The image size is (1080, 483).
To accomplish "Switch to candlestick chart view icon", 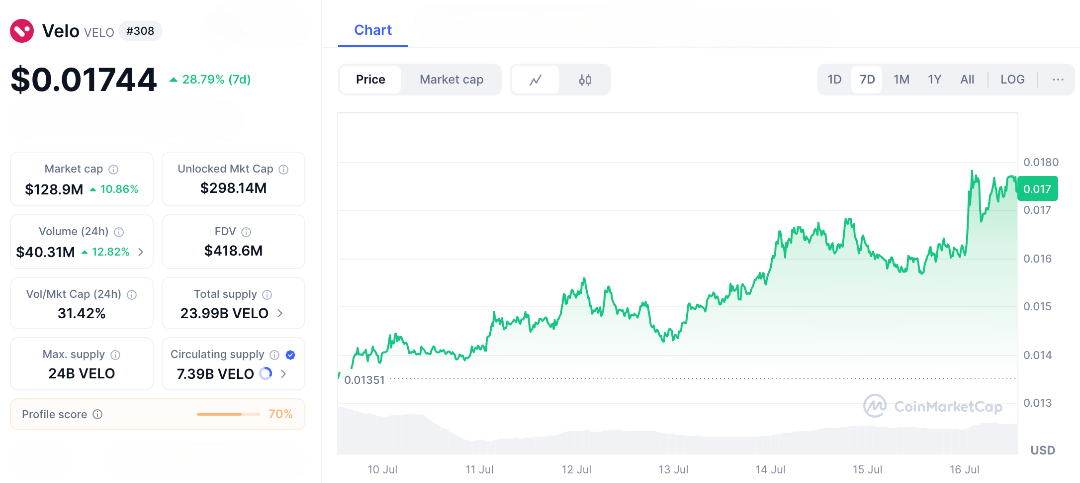I will click(585, 80).
